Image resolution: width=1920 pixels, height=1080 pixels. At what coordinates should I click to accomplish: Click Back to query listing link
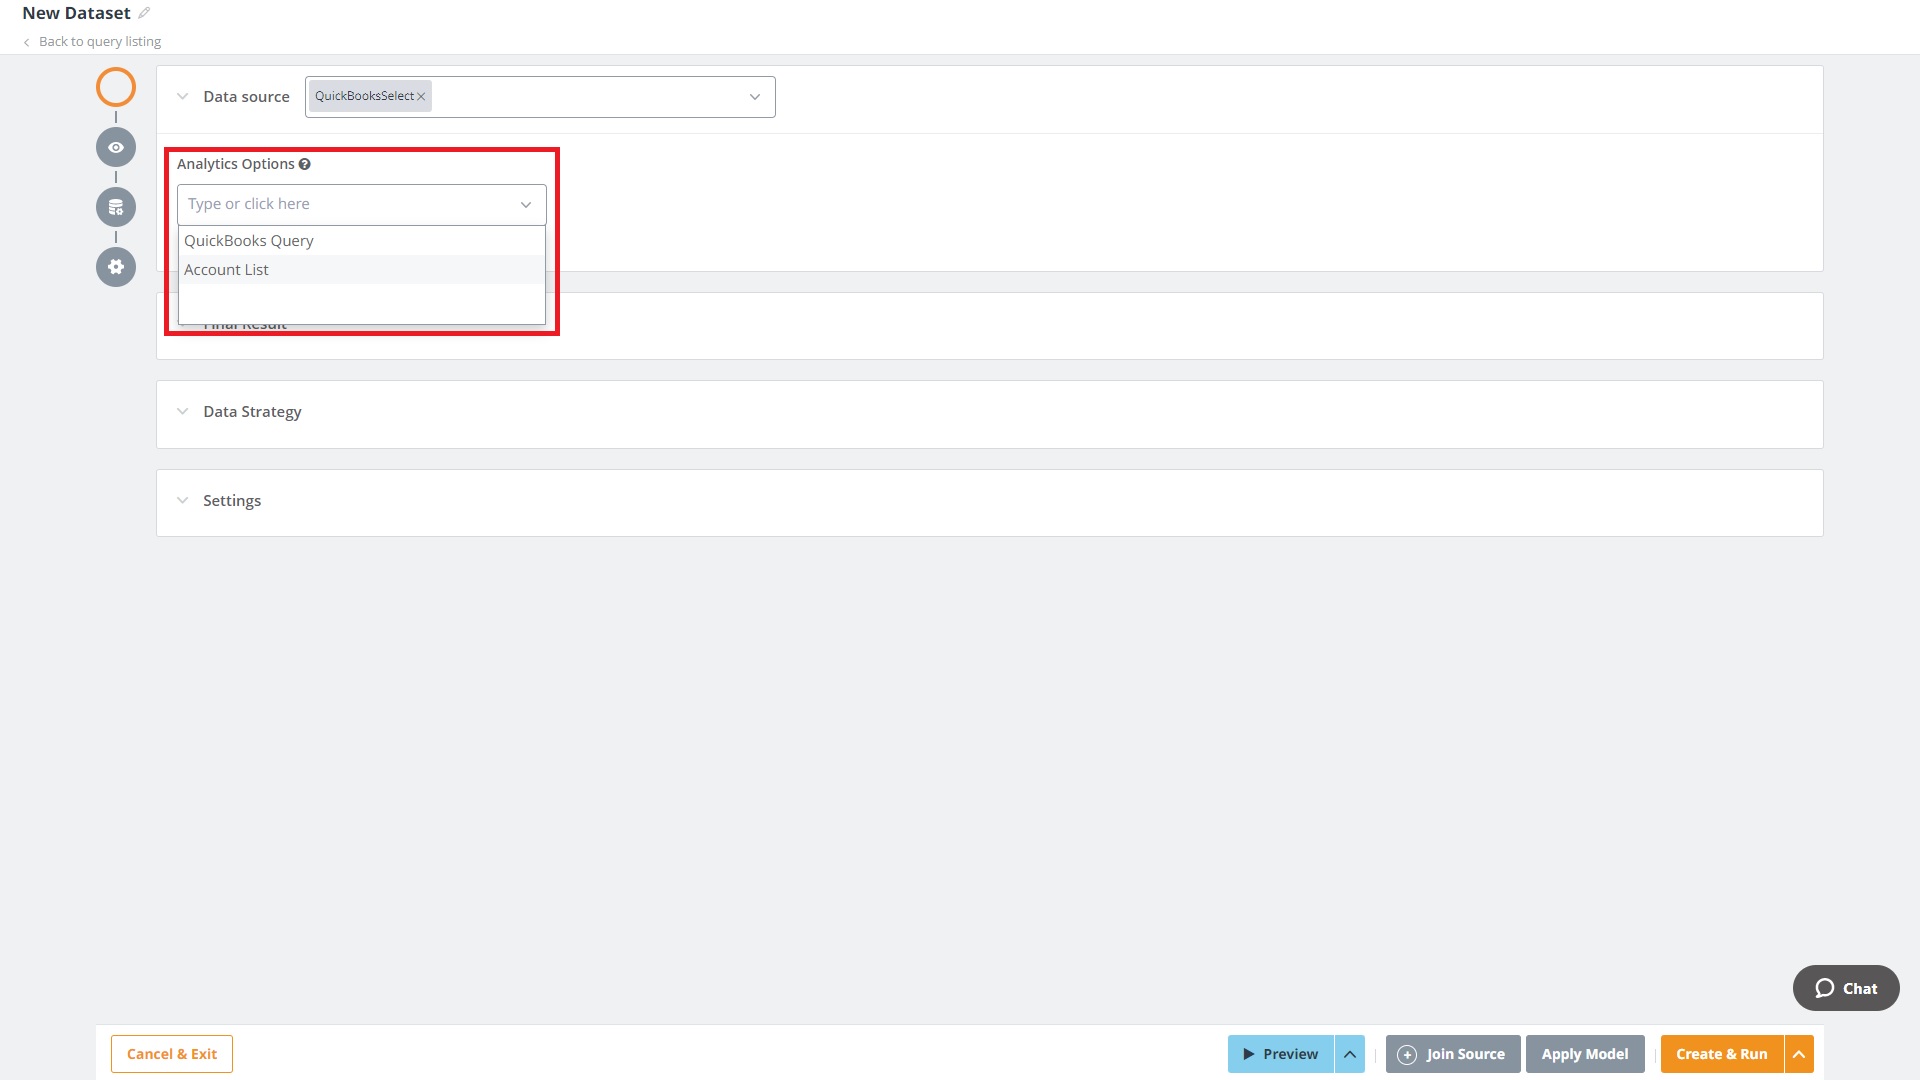click(x=99, y=42)
